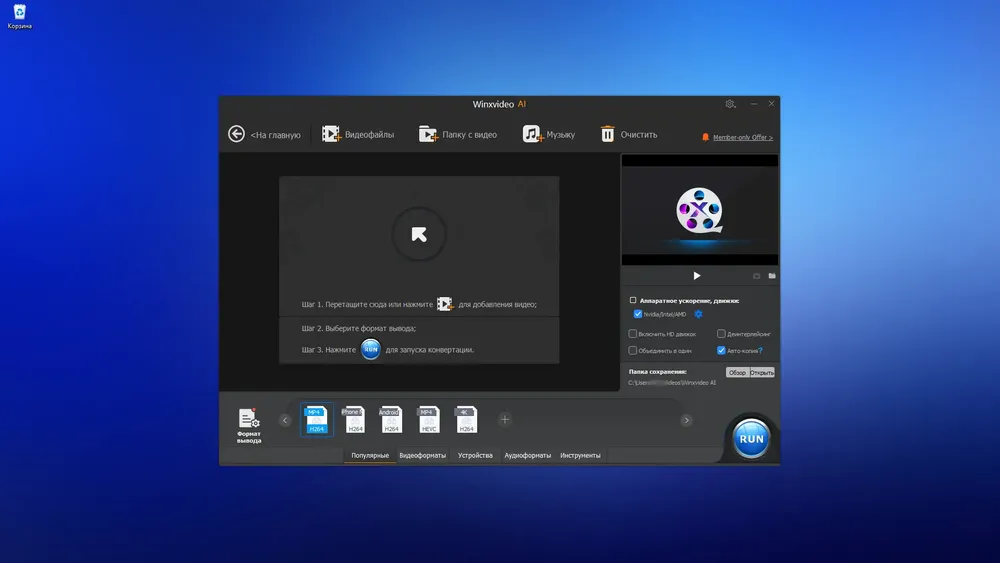This screenshot has width=1000, height=563.
Task: Open the Формат вывода settings icon
Action: (x=249, y=419)
